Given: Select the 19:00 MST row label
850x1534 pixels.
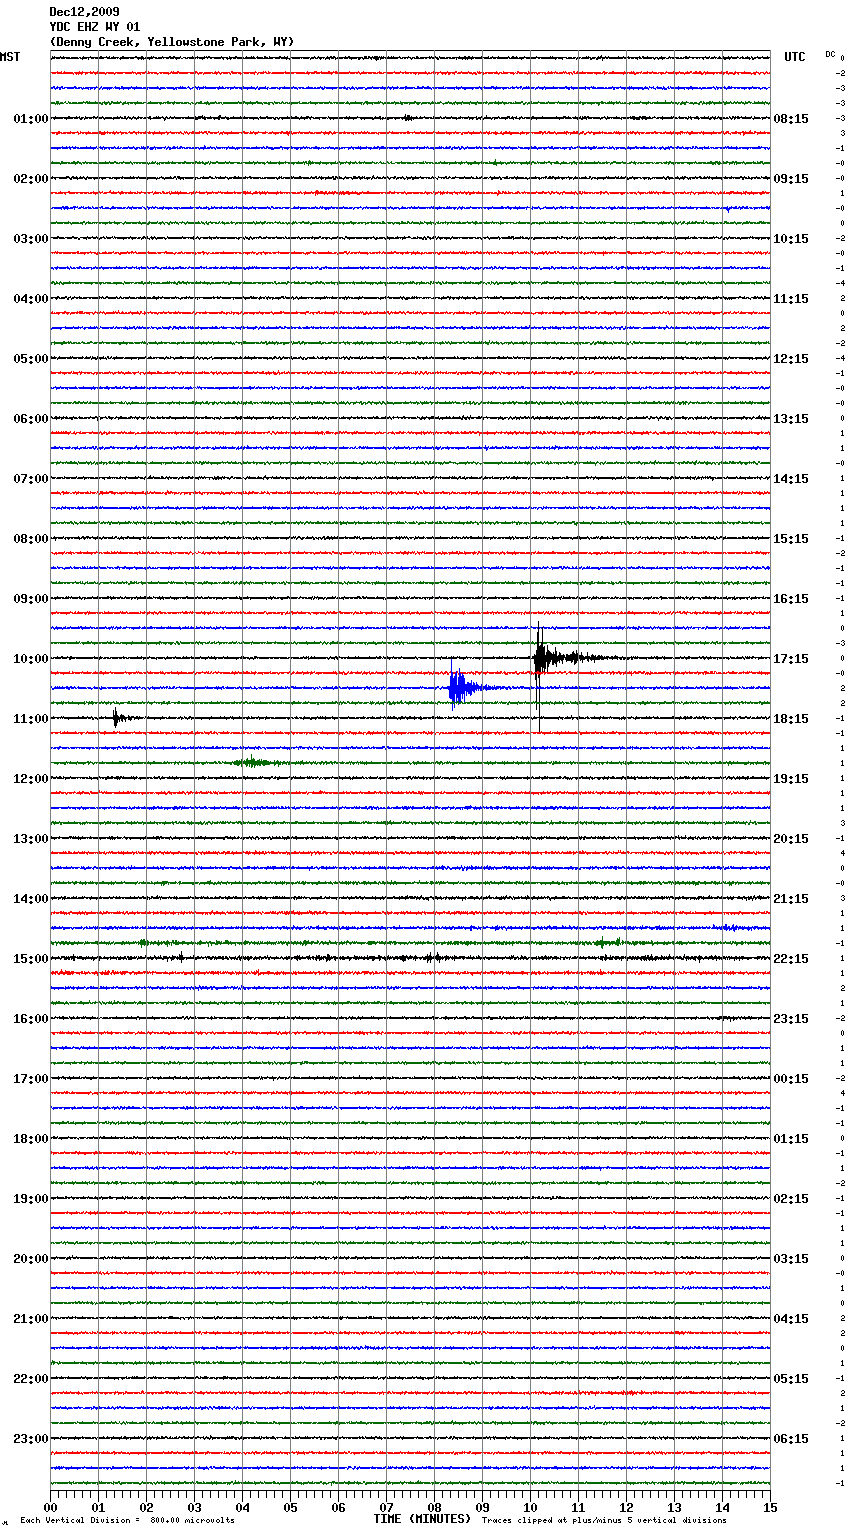Looking at the screenshot, I should click(30, 1199).
